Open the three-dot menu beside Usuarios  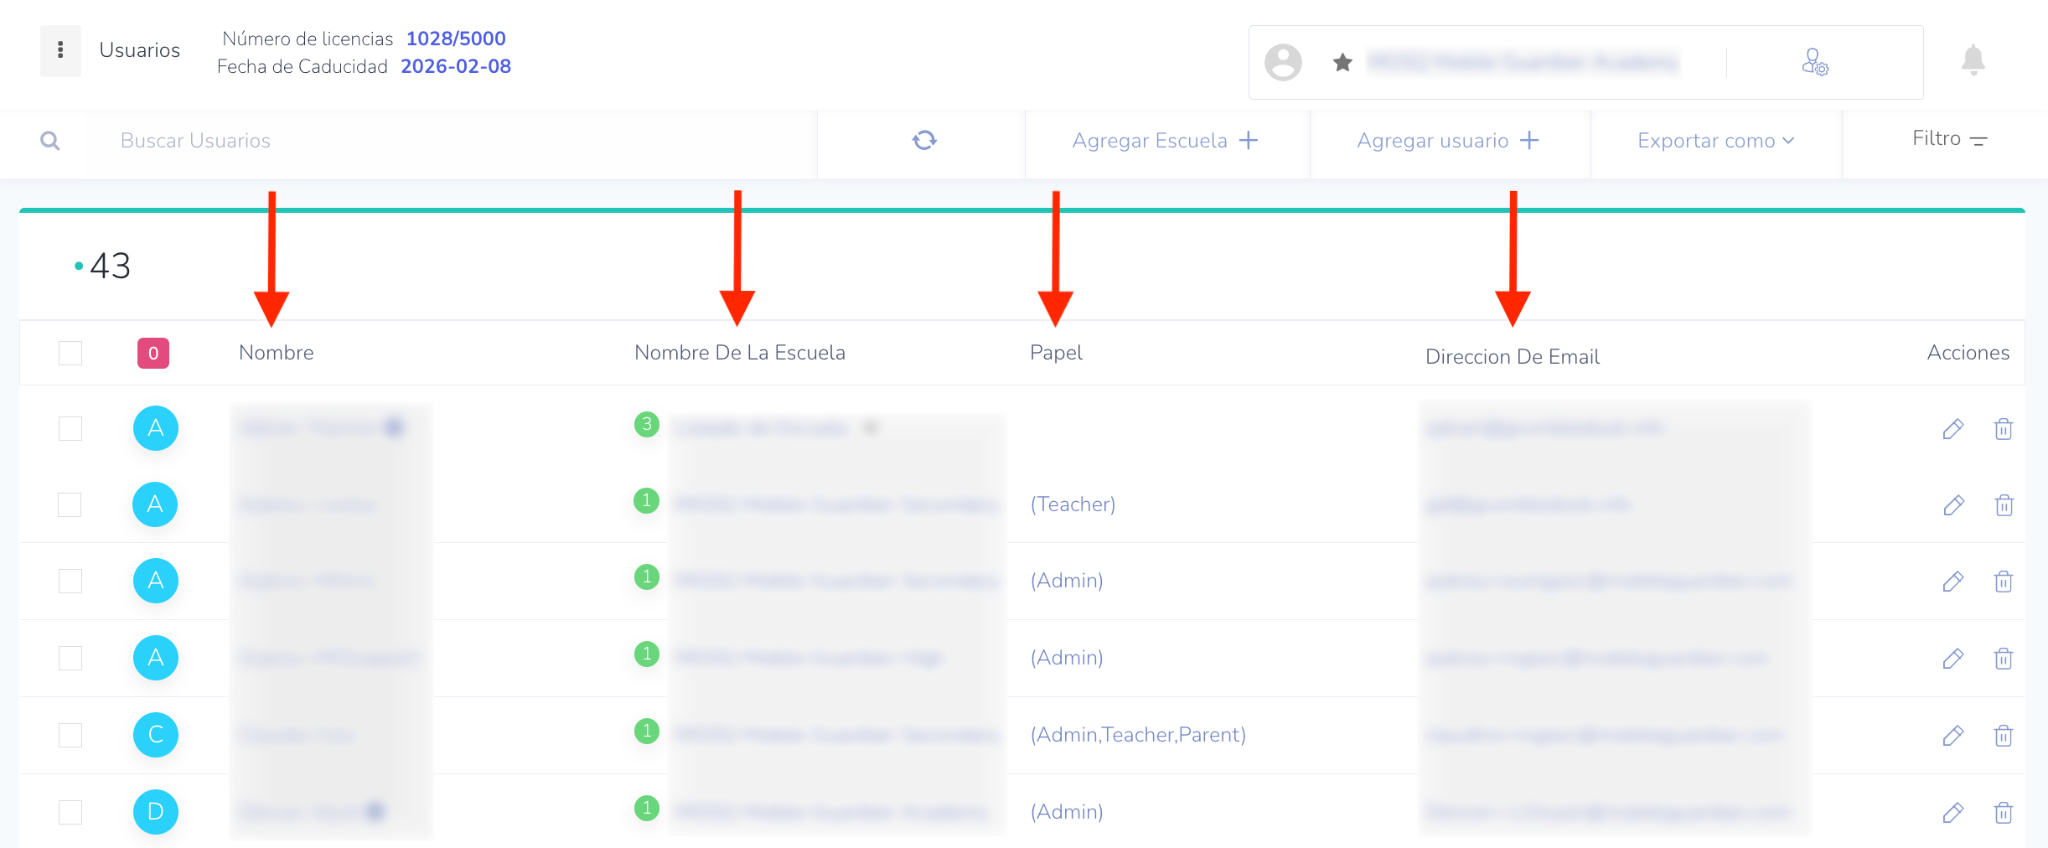pyautogui.click(x=60, y=50)
